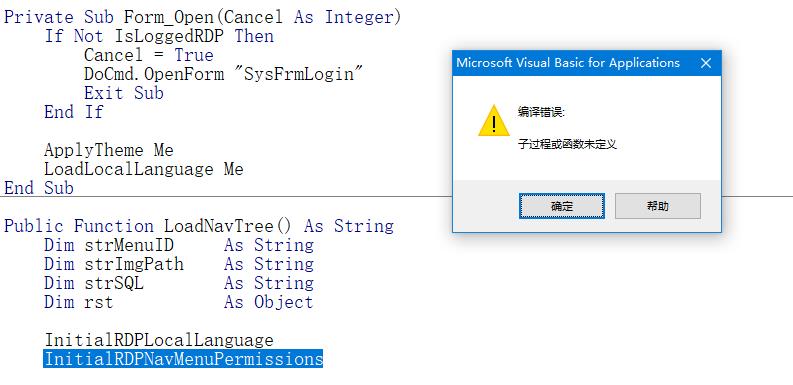Click the Dim strImgPath declaration
The image size is (793, 385).
point(179,264)
